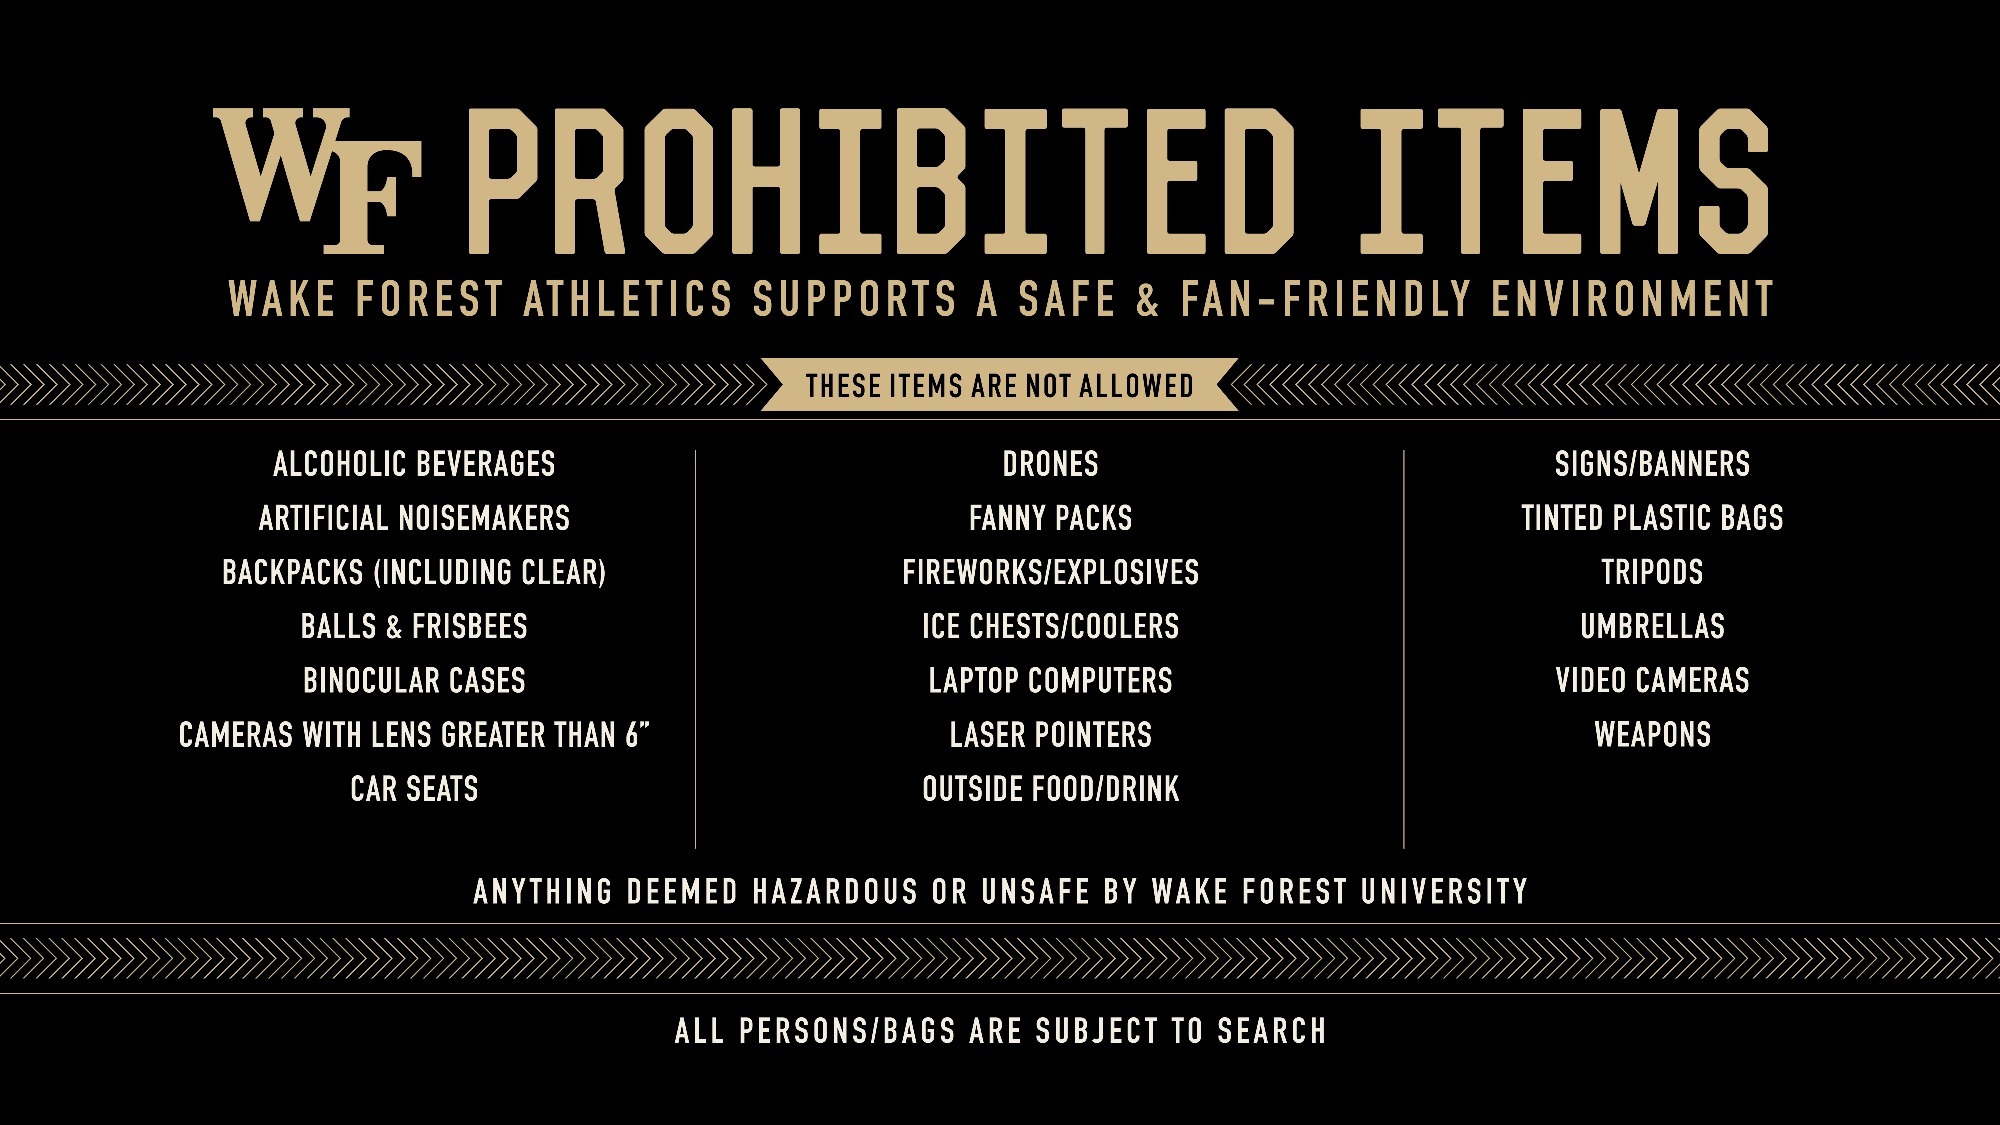Click the Prohibited Items headline

point(1115,180)
